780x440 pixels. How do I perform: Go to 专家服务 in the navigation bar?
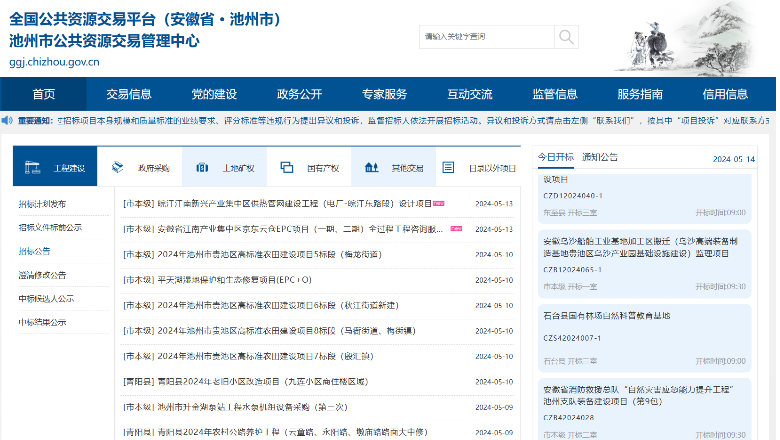tap(385, 94)
